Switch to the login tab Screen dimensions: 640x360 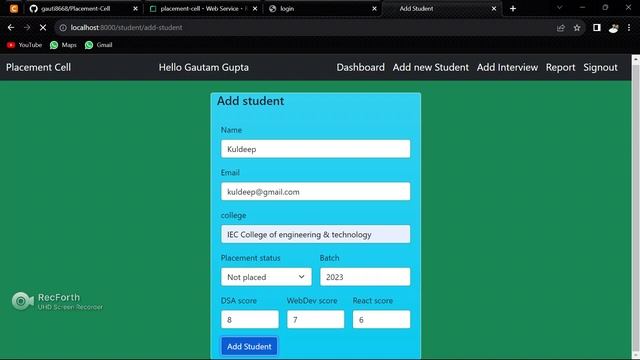pyautogui.click(x=322, y=9)
